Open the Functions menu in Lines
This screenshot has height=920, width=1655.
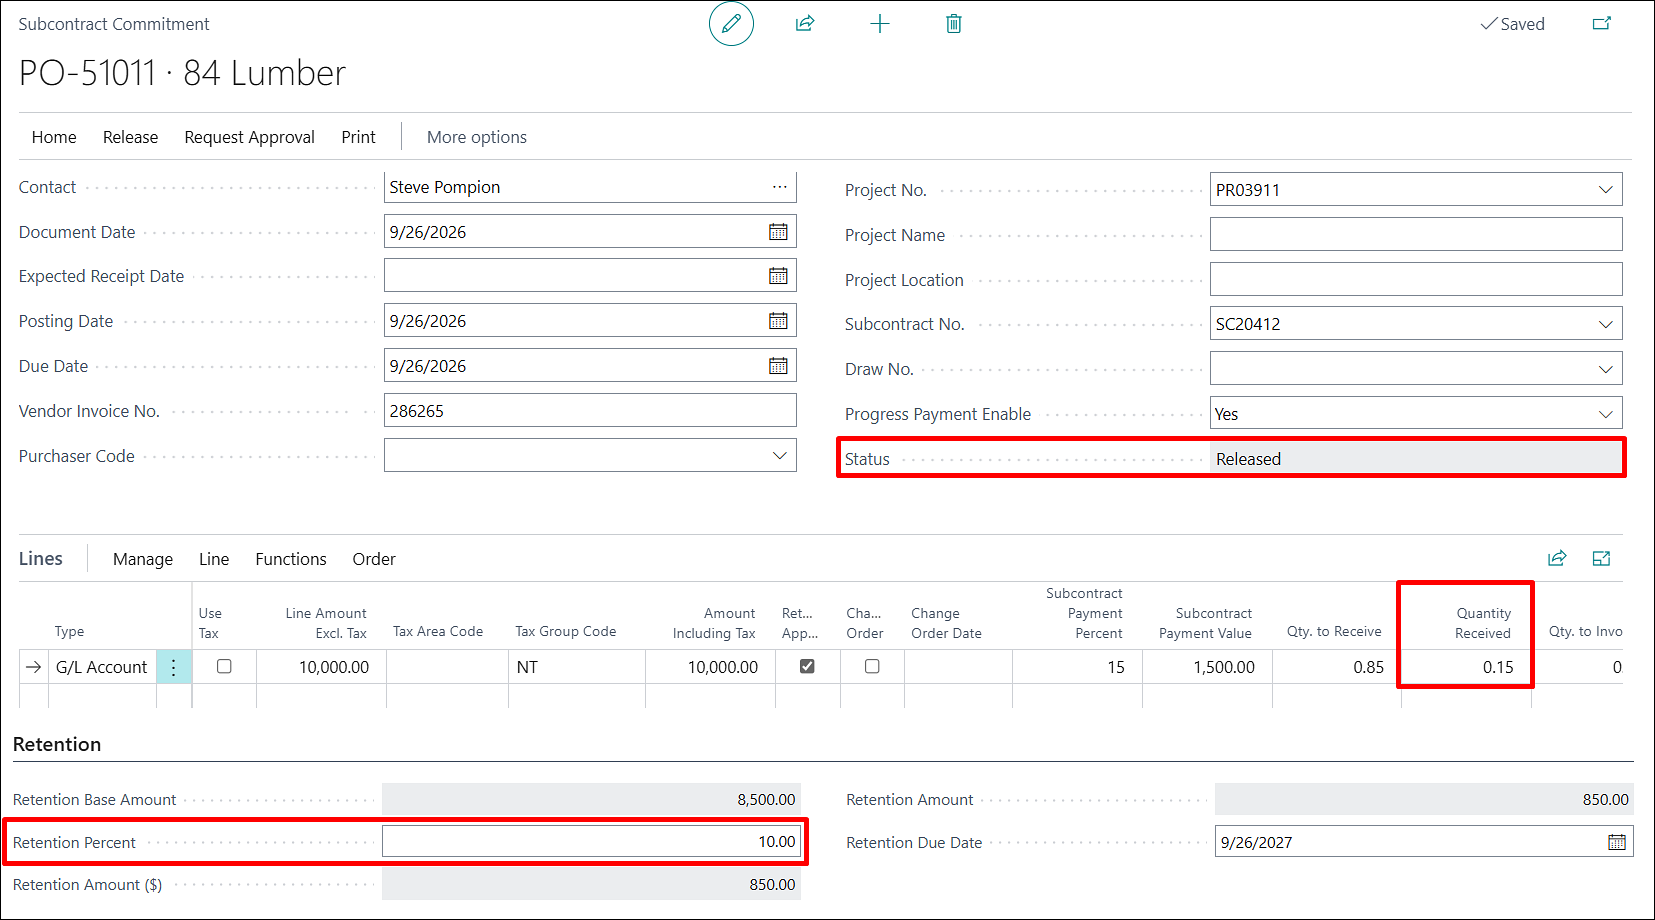[x=291, y=559]
